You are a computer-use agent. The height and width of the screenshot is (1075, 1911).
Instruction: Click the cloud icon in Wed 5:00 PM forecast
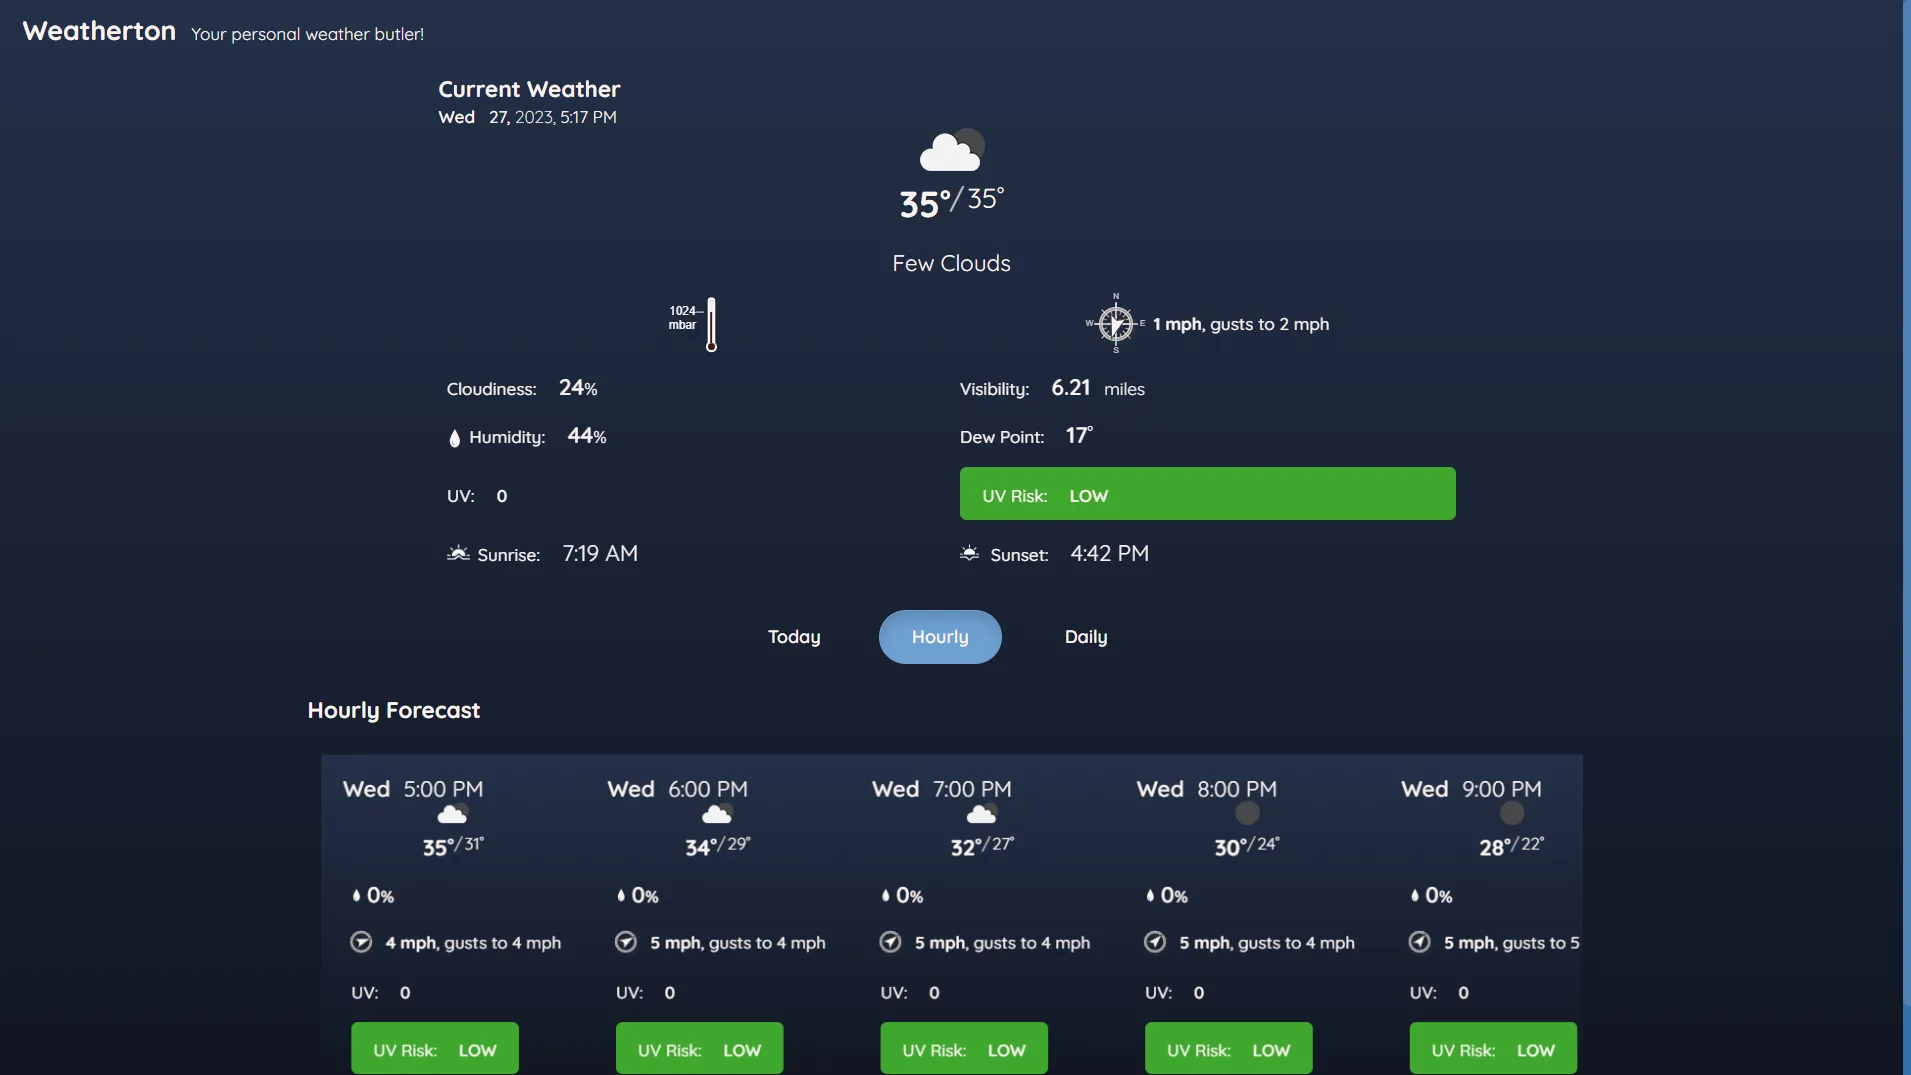point(453,812)
